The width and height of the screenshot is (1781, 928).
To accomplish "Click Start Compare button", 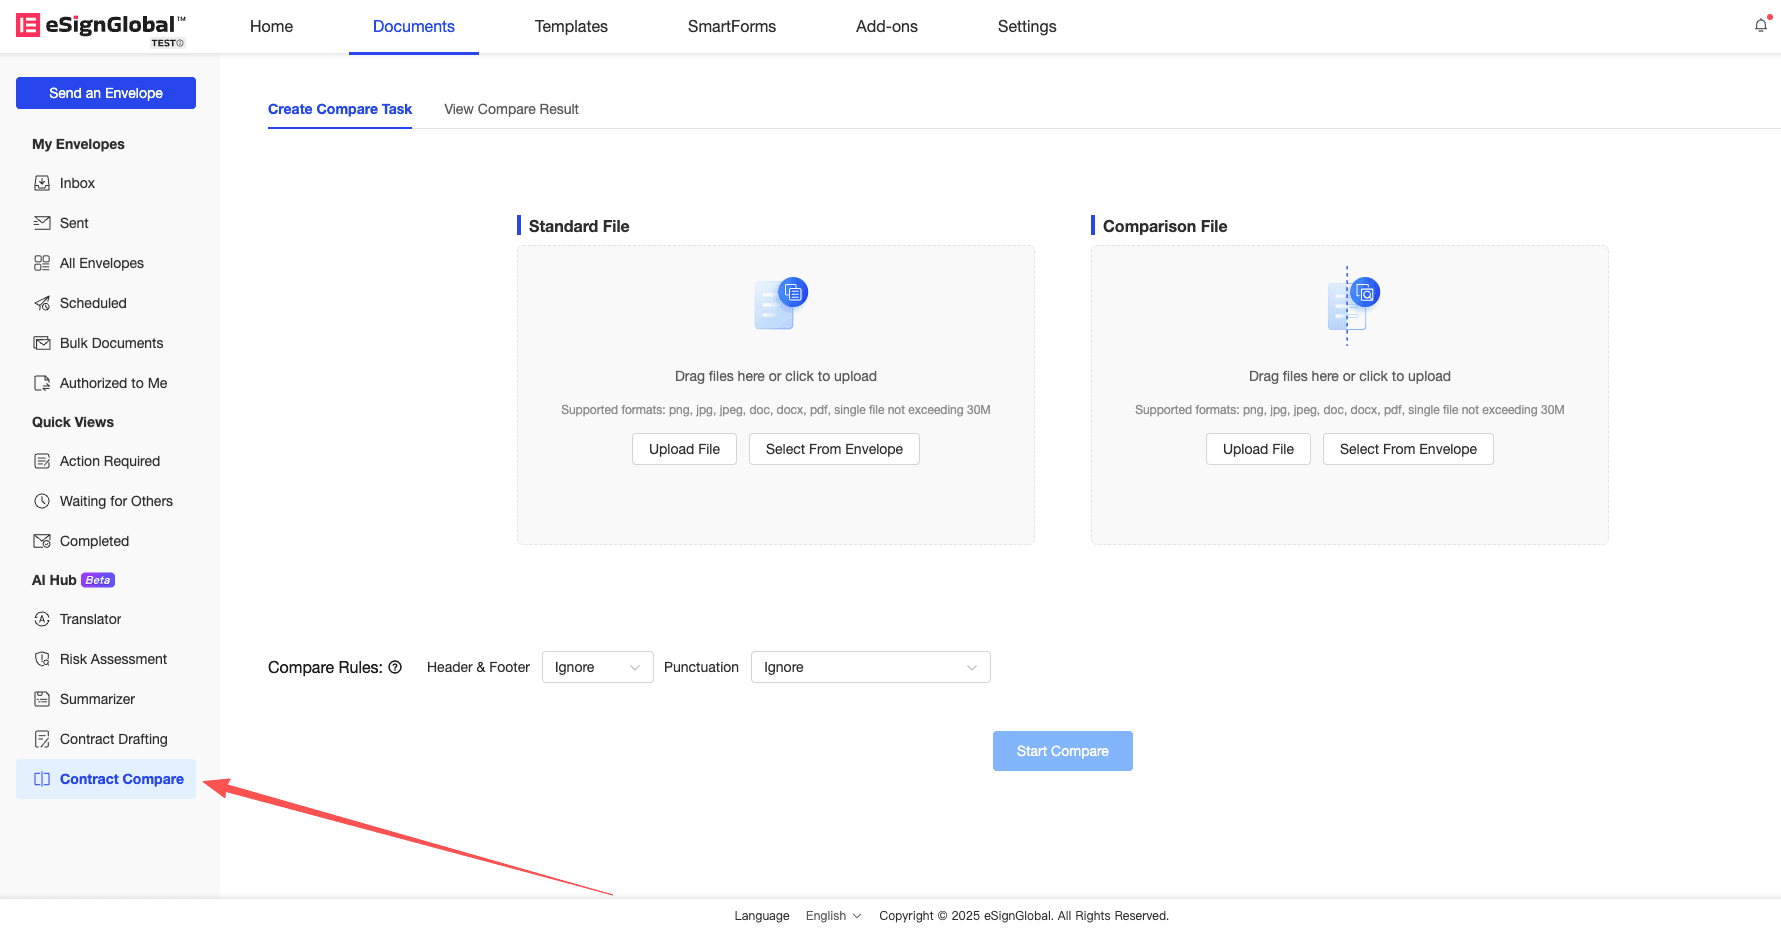I will tap(1062, 751).
